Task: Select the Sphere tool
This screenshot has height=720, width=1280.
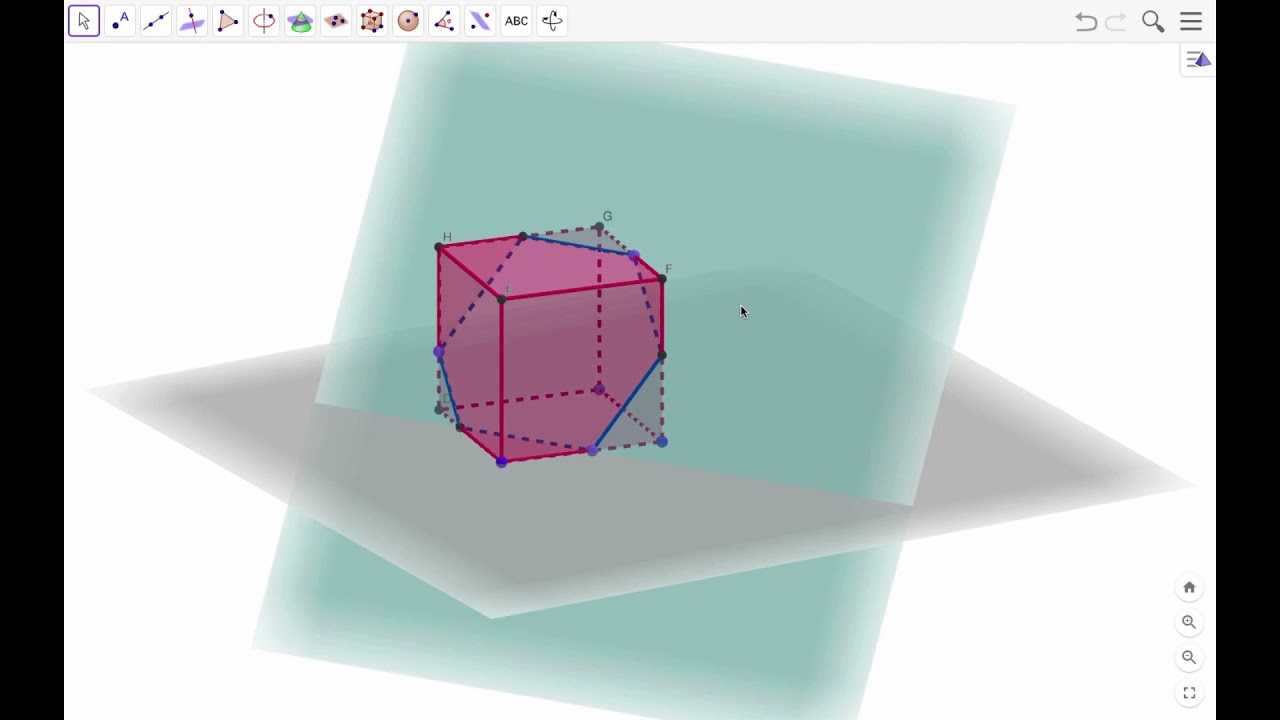Action: pyautogui.click(x=408, y=21)
